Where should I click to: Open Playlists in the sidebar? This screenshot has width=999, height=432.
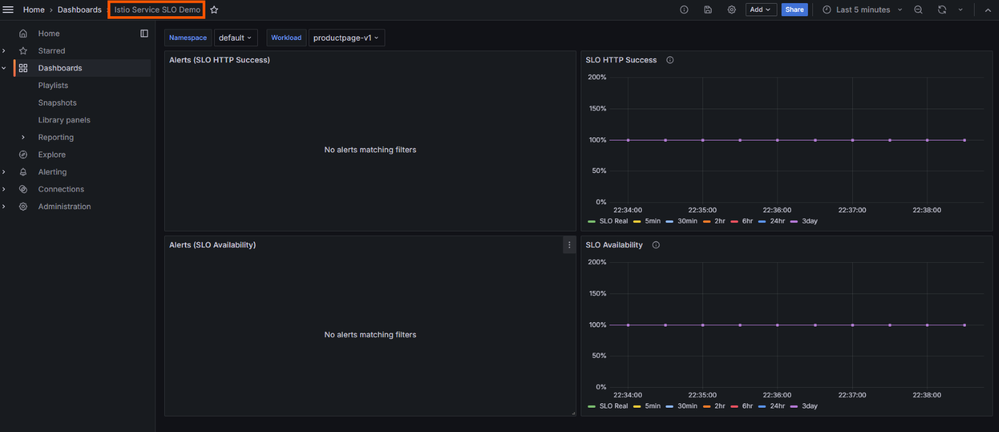(x=53, y=85)
